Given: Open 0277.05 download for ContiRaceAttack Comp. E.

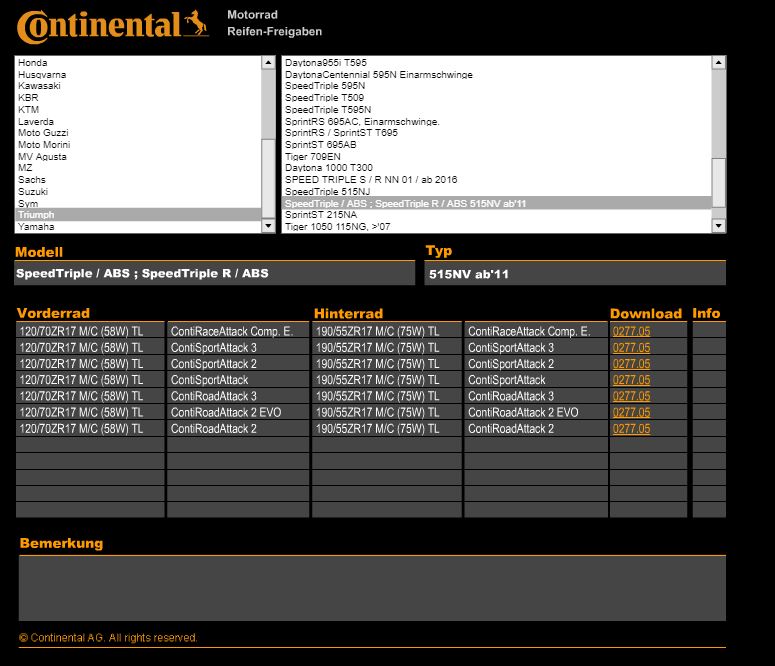Looking at the screenshot, I should point(631,331).
